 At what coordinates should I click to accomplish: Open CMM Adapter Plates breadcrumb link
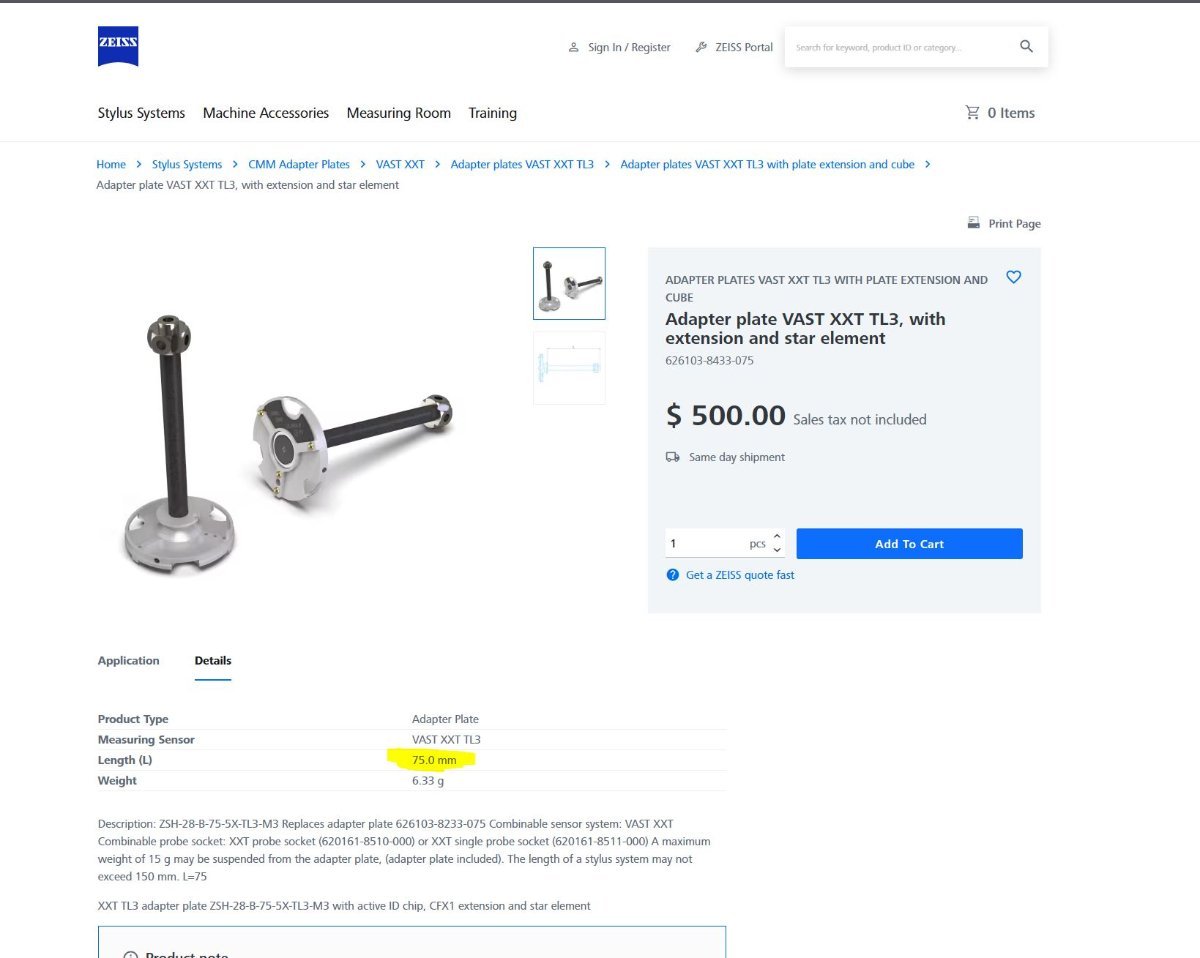point(299,164)
